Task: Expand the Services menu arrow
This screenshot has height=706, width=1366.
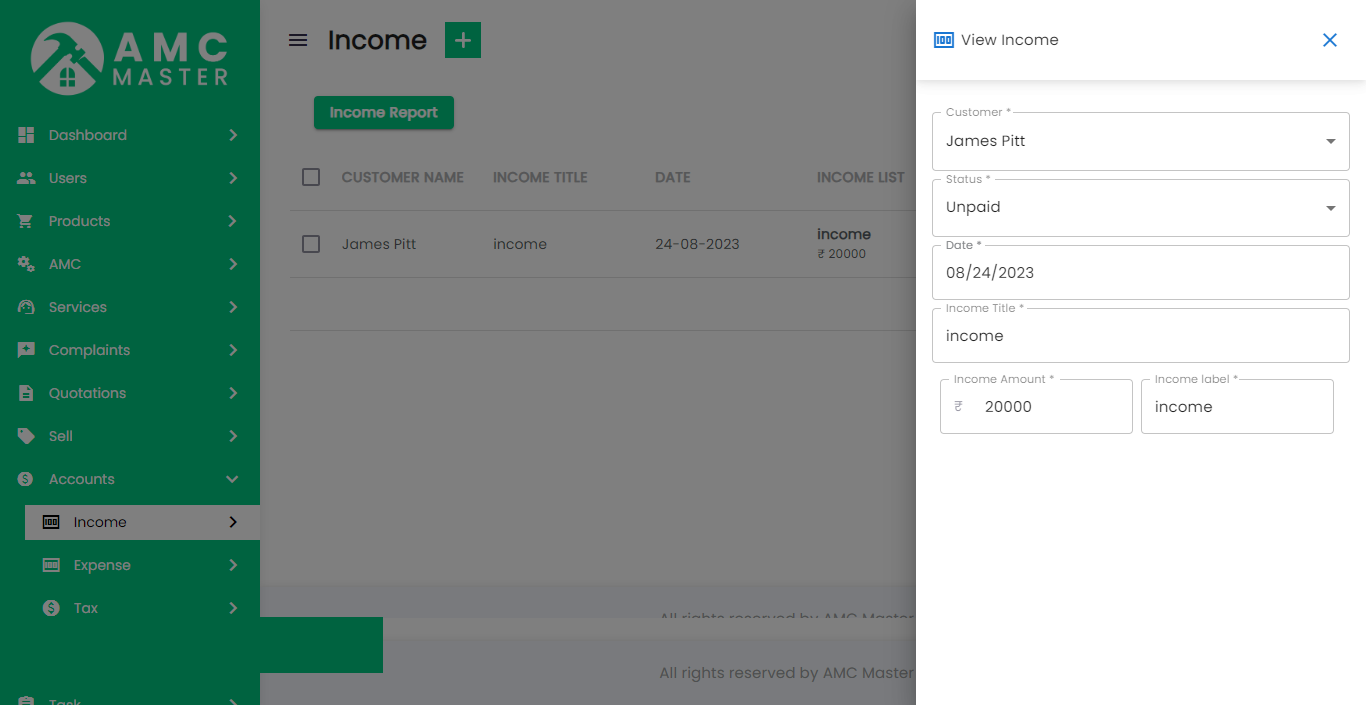Action: (232, 307)
